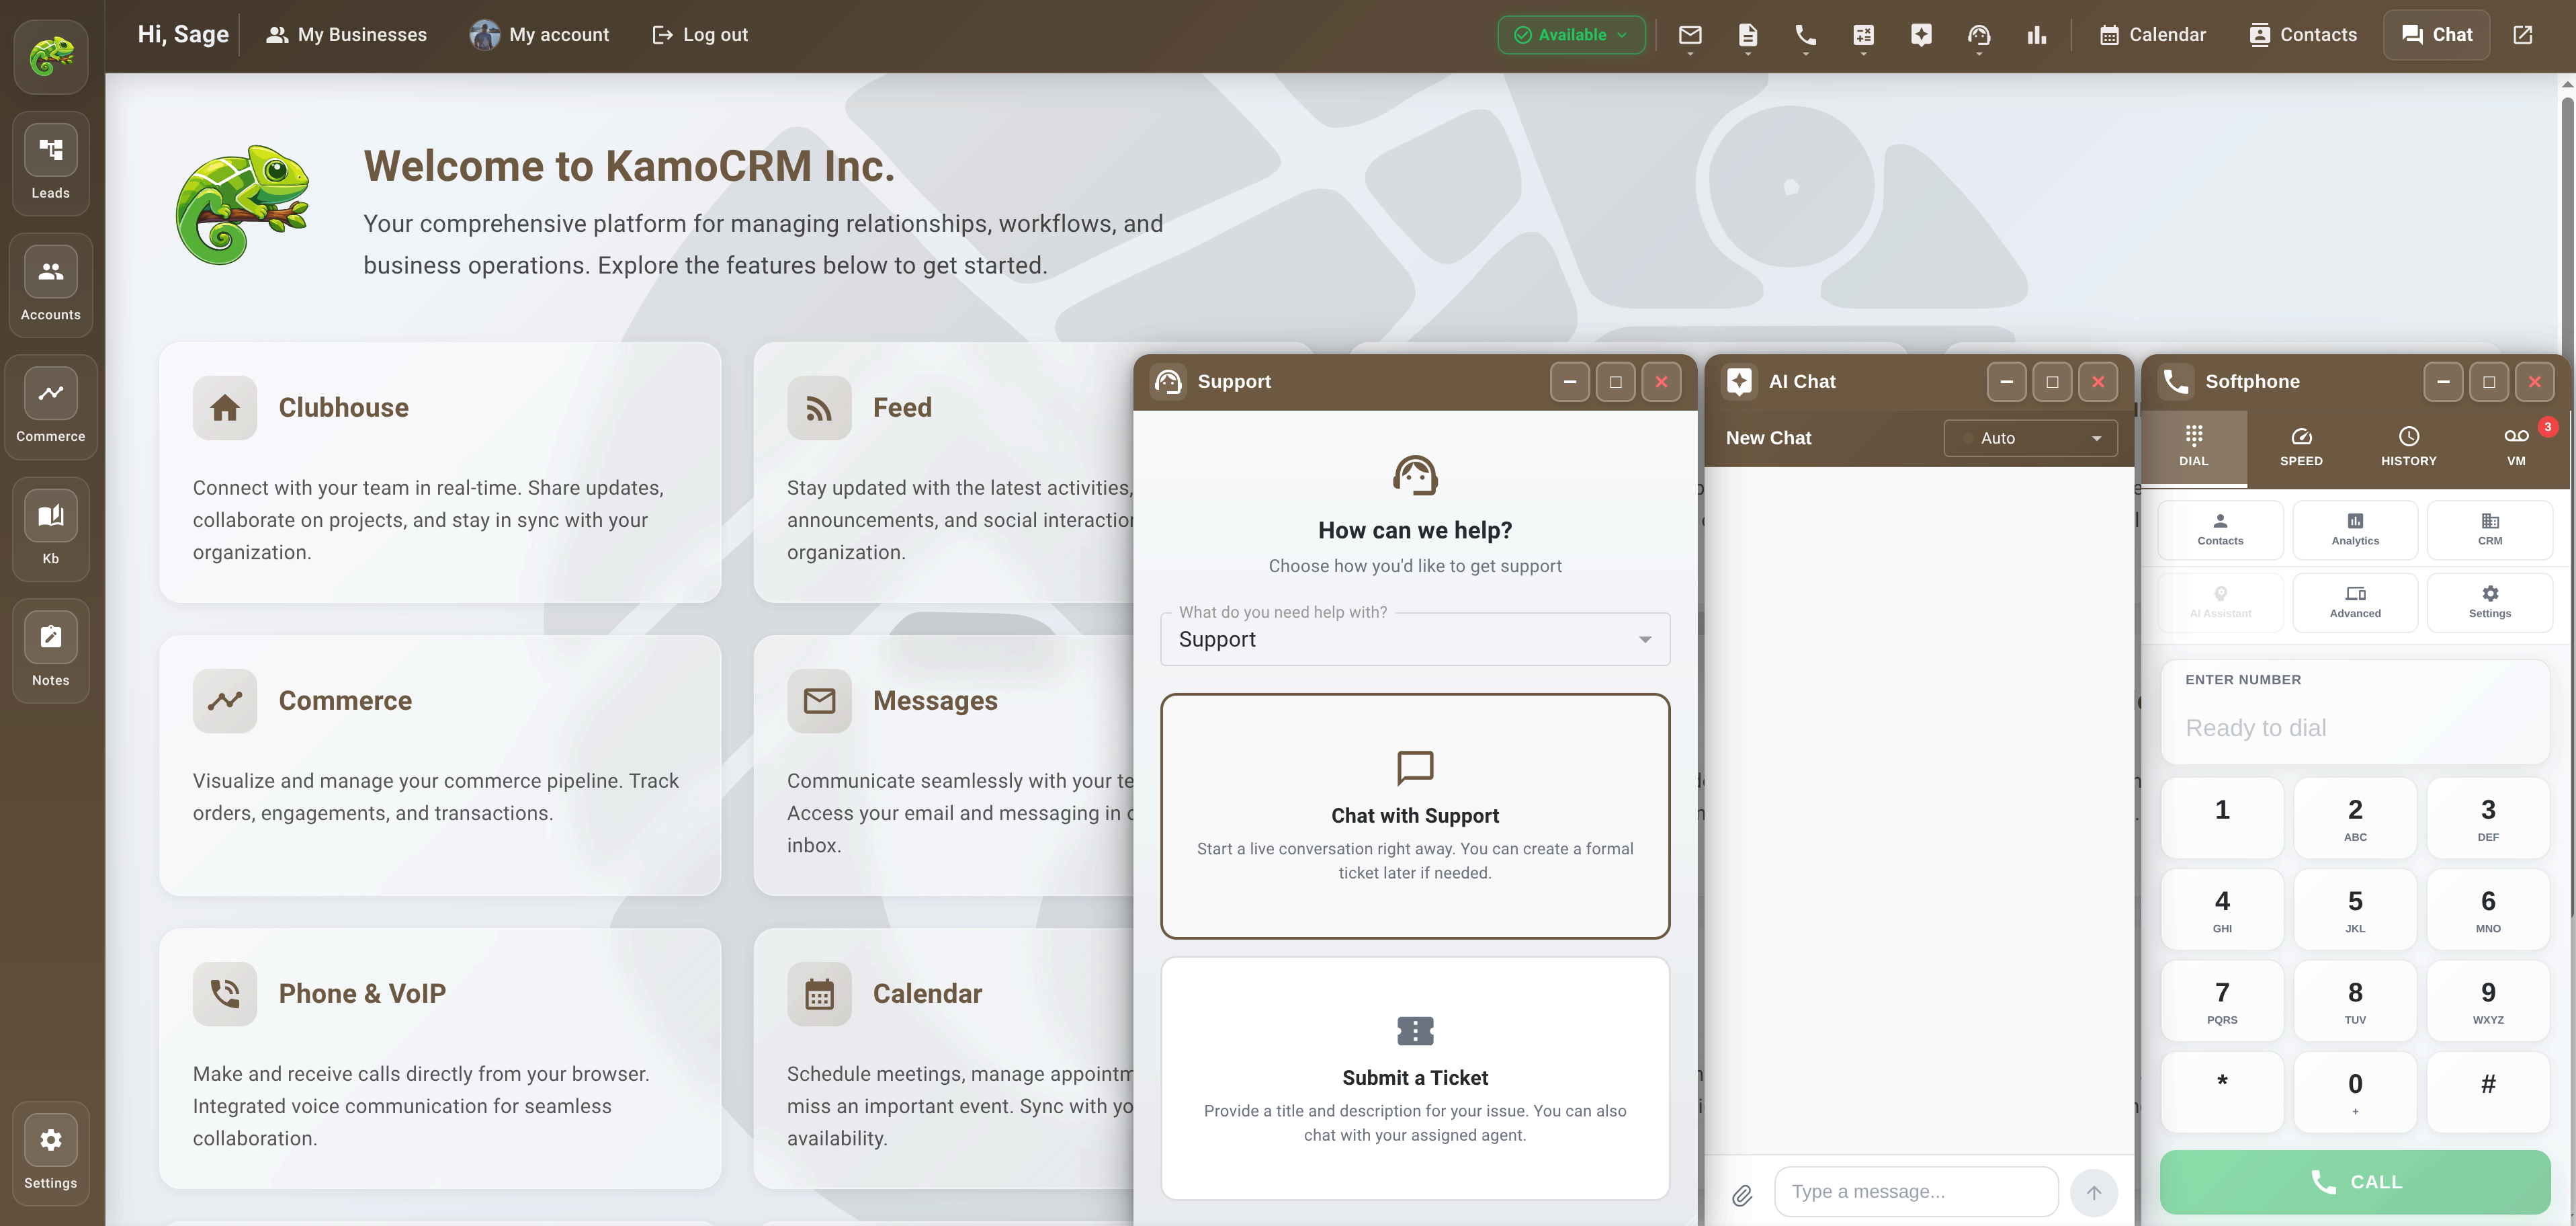Dial digit 8 TUV on keypad

coord(2355,1001)
